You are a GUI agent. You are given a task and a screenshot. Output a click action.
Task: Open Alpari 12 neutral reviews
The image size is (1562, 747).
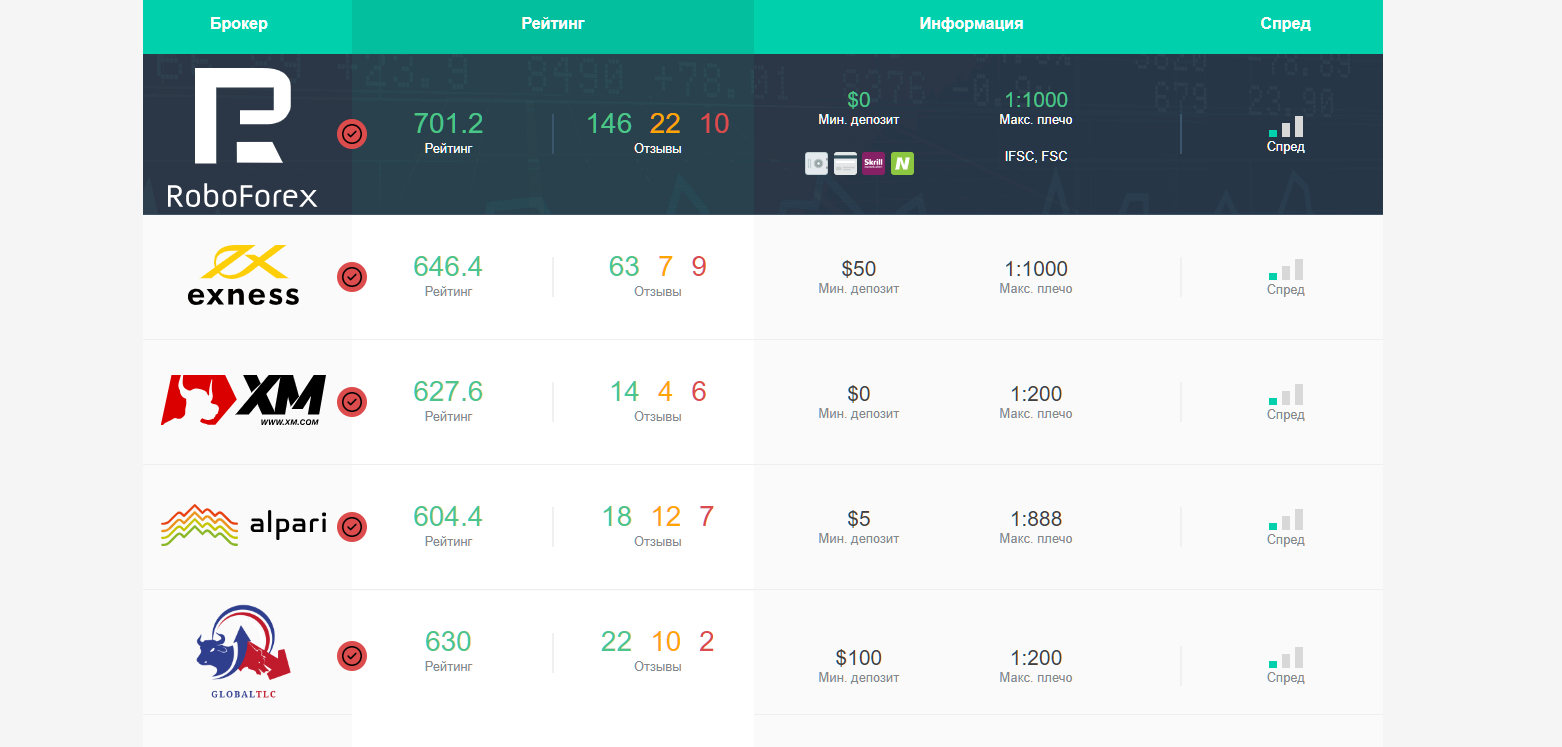[x=666, y=517]
